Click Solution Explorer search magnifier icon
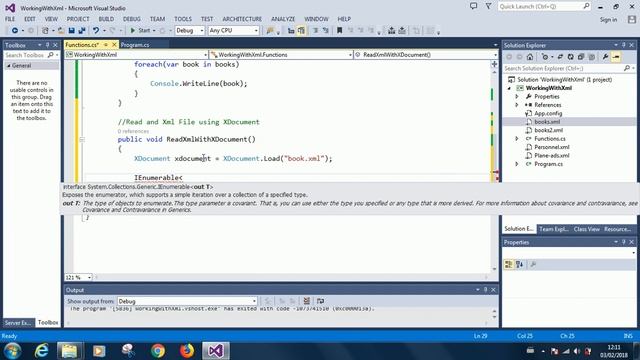This screenshot has width=640, height=360. coord(627,69)
